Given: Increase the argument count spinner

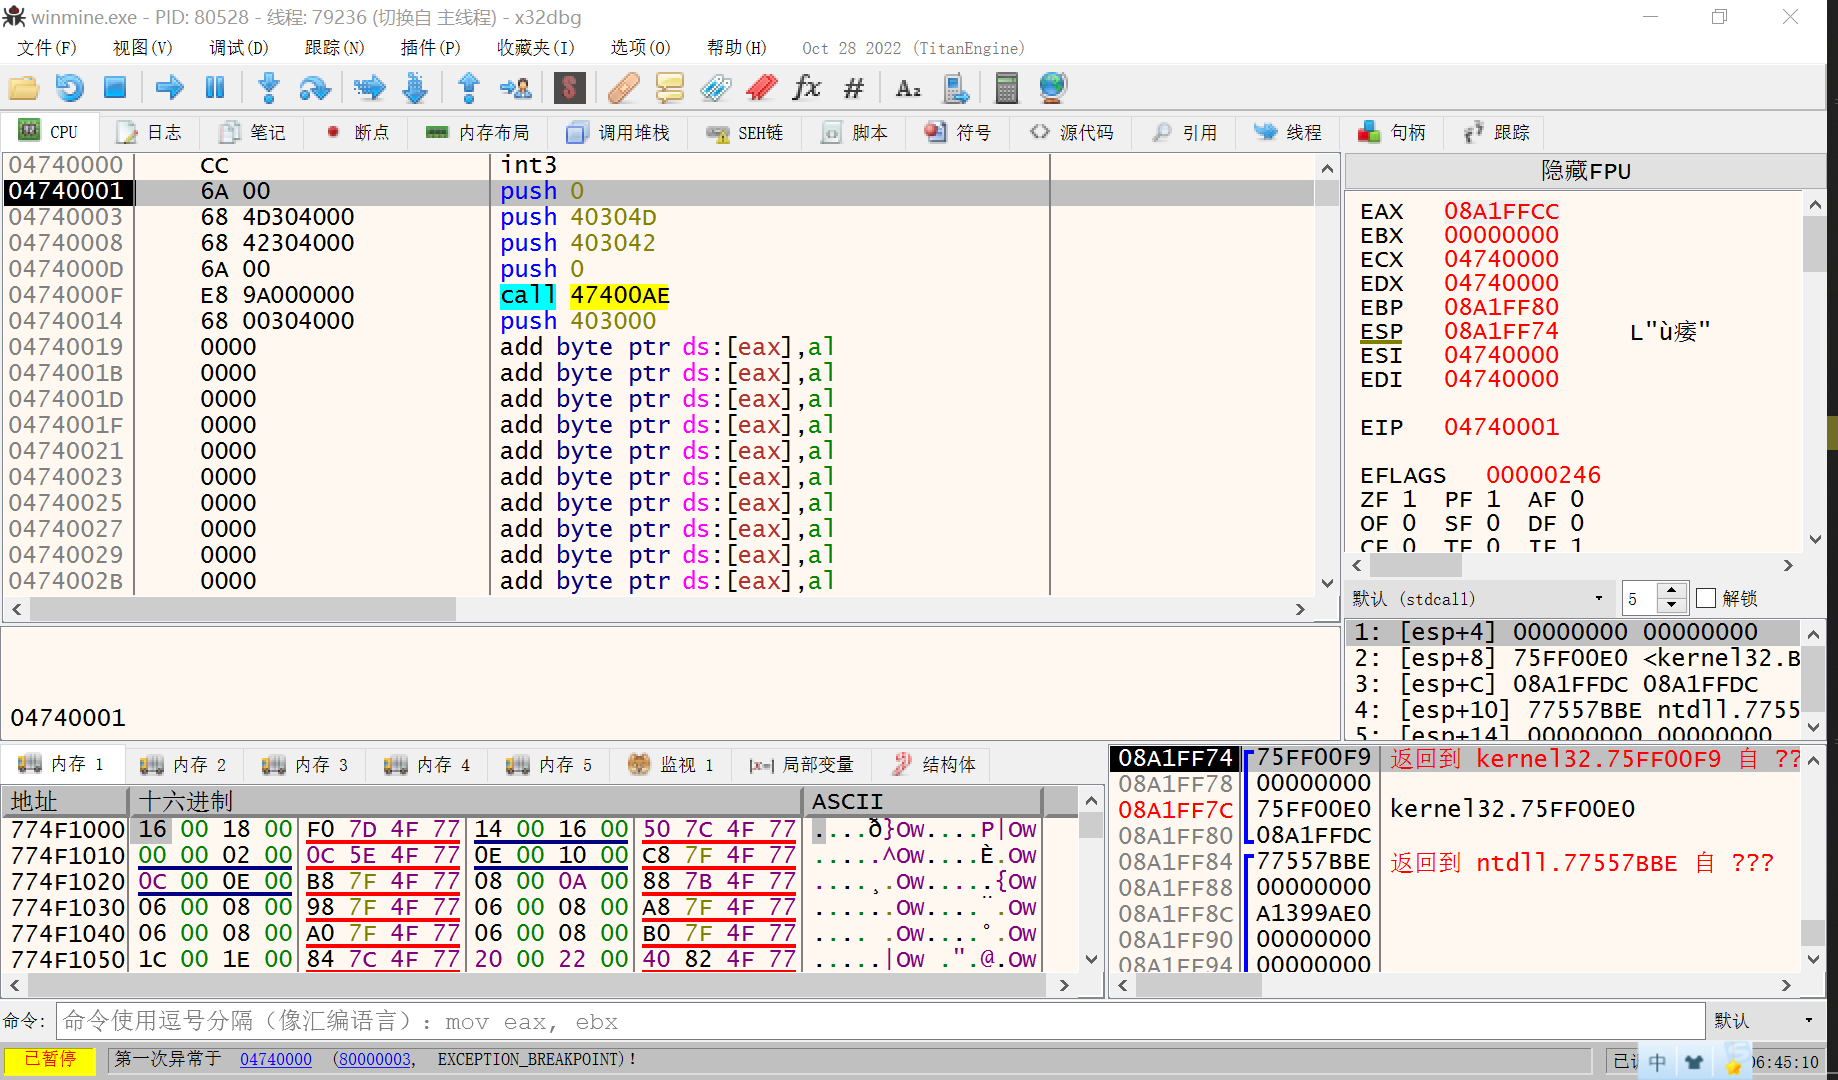Looking at the screenshot, I should click(x=1672, y=590).
